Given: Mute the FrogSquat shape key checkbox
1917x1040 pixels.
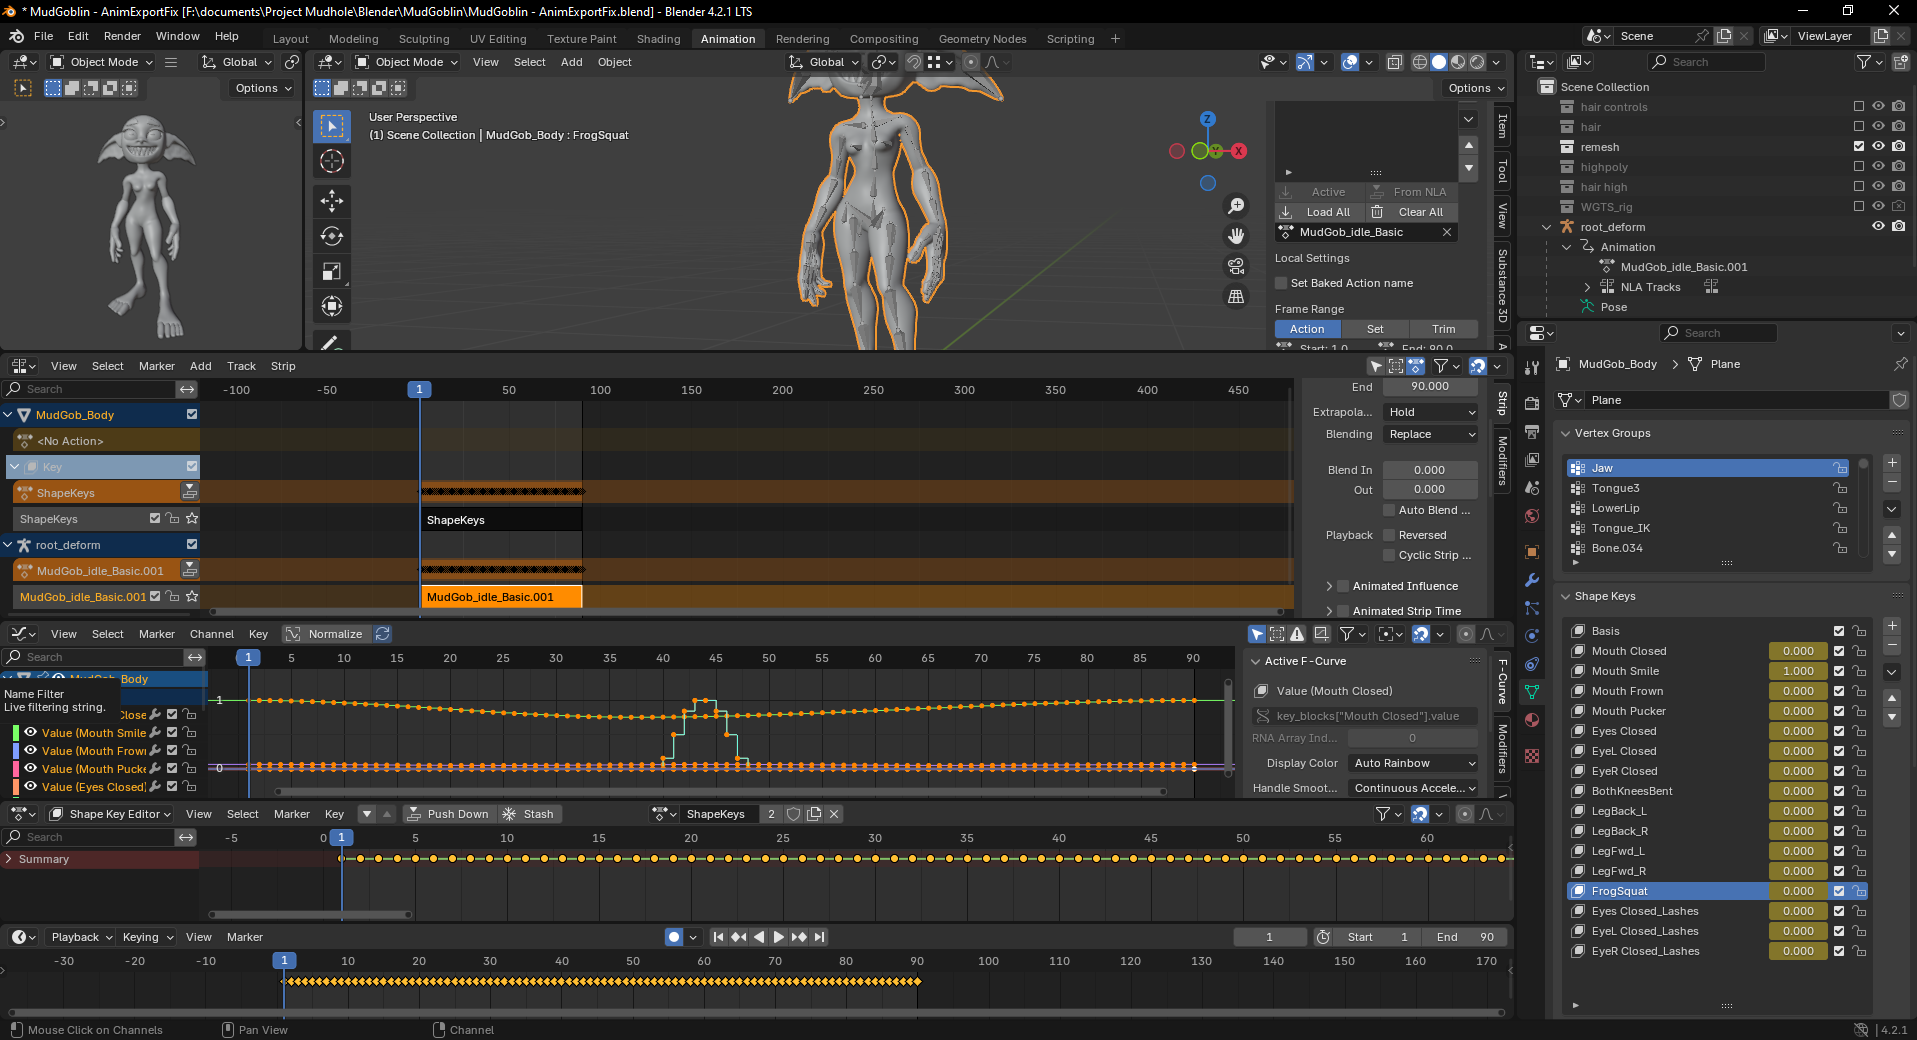Looking at the screenshot, I should click(1838, 891).
